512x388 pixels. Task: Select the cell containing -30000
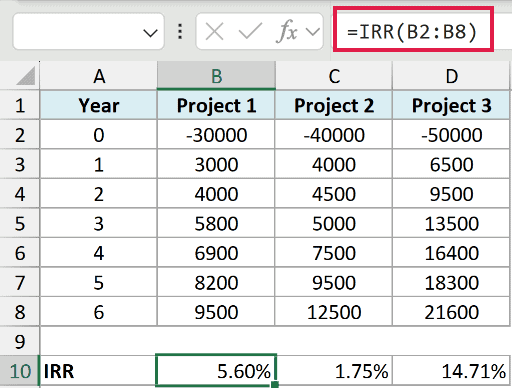(x=216, y=135)
